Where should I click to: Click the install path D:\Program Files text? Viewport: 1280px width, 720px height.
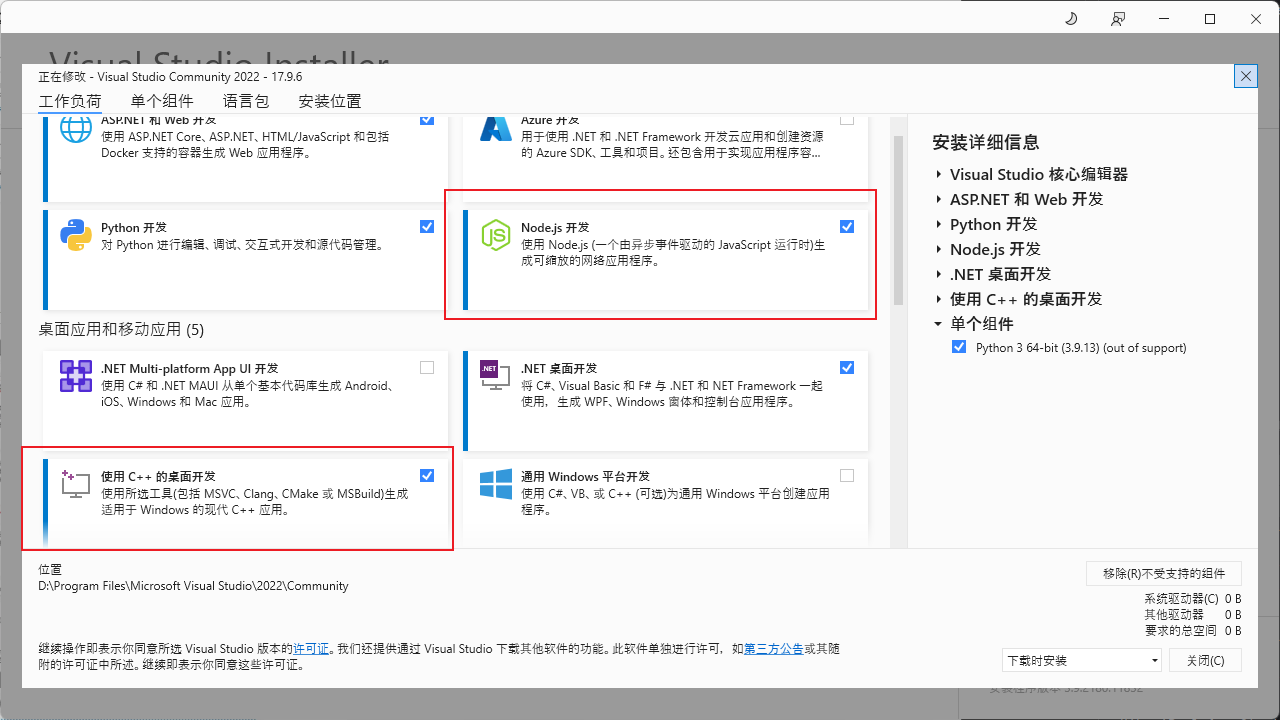193,586
